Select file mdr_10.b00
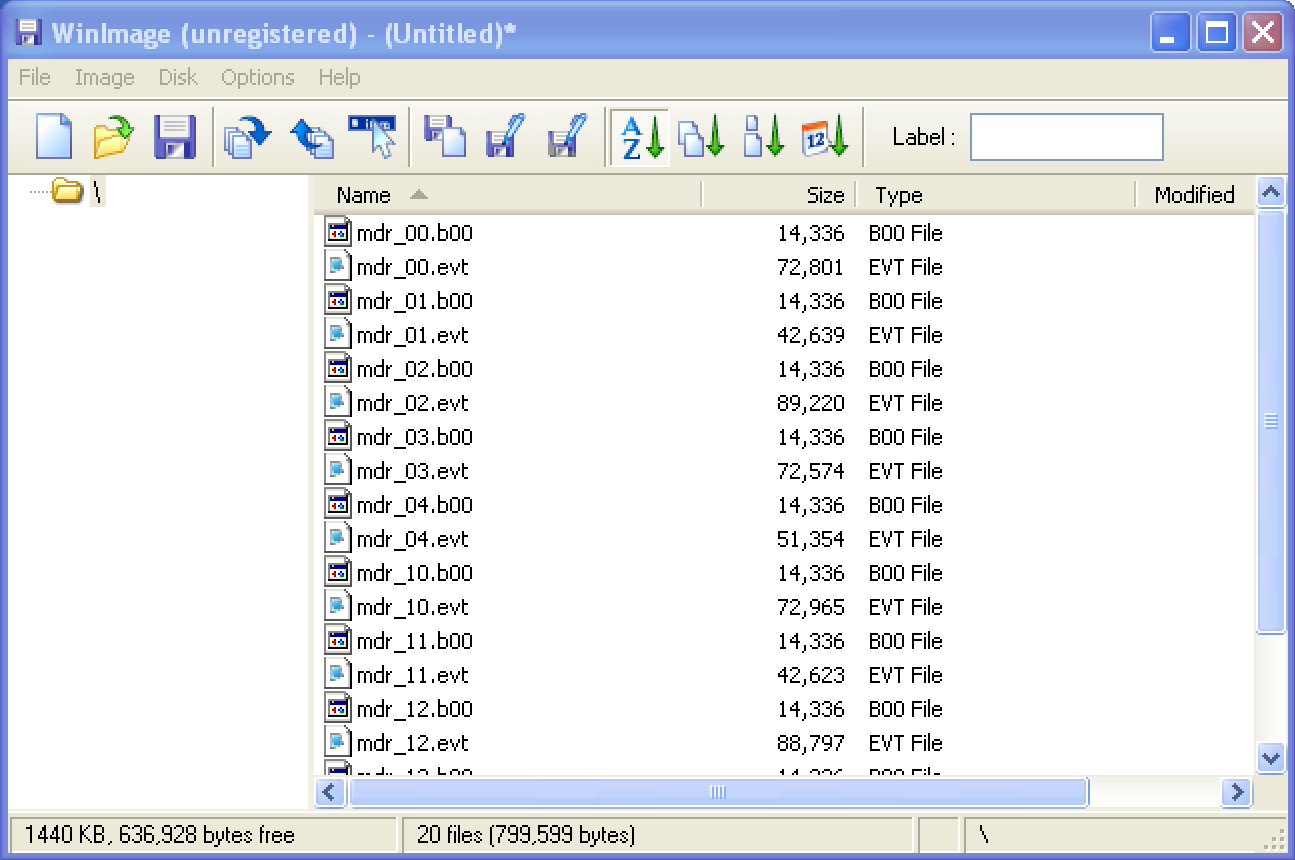The height and width of the screenshot is (860, 1295). point(414,574)
